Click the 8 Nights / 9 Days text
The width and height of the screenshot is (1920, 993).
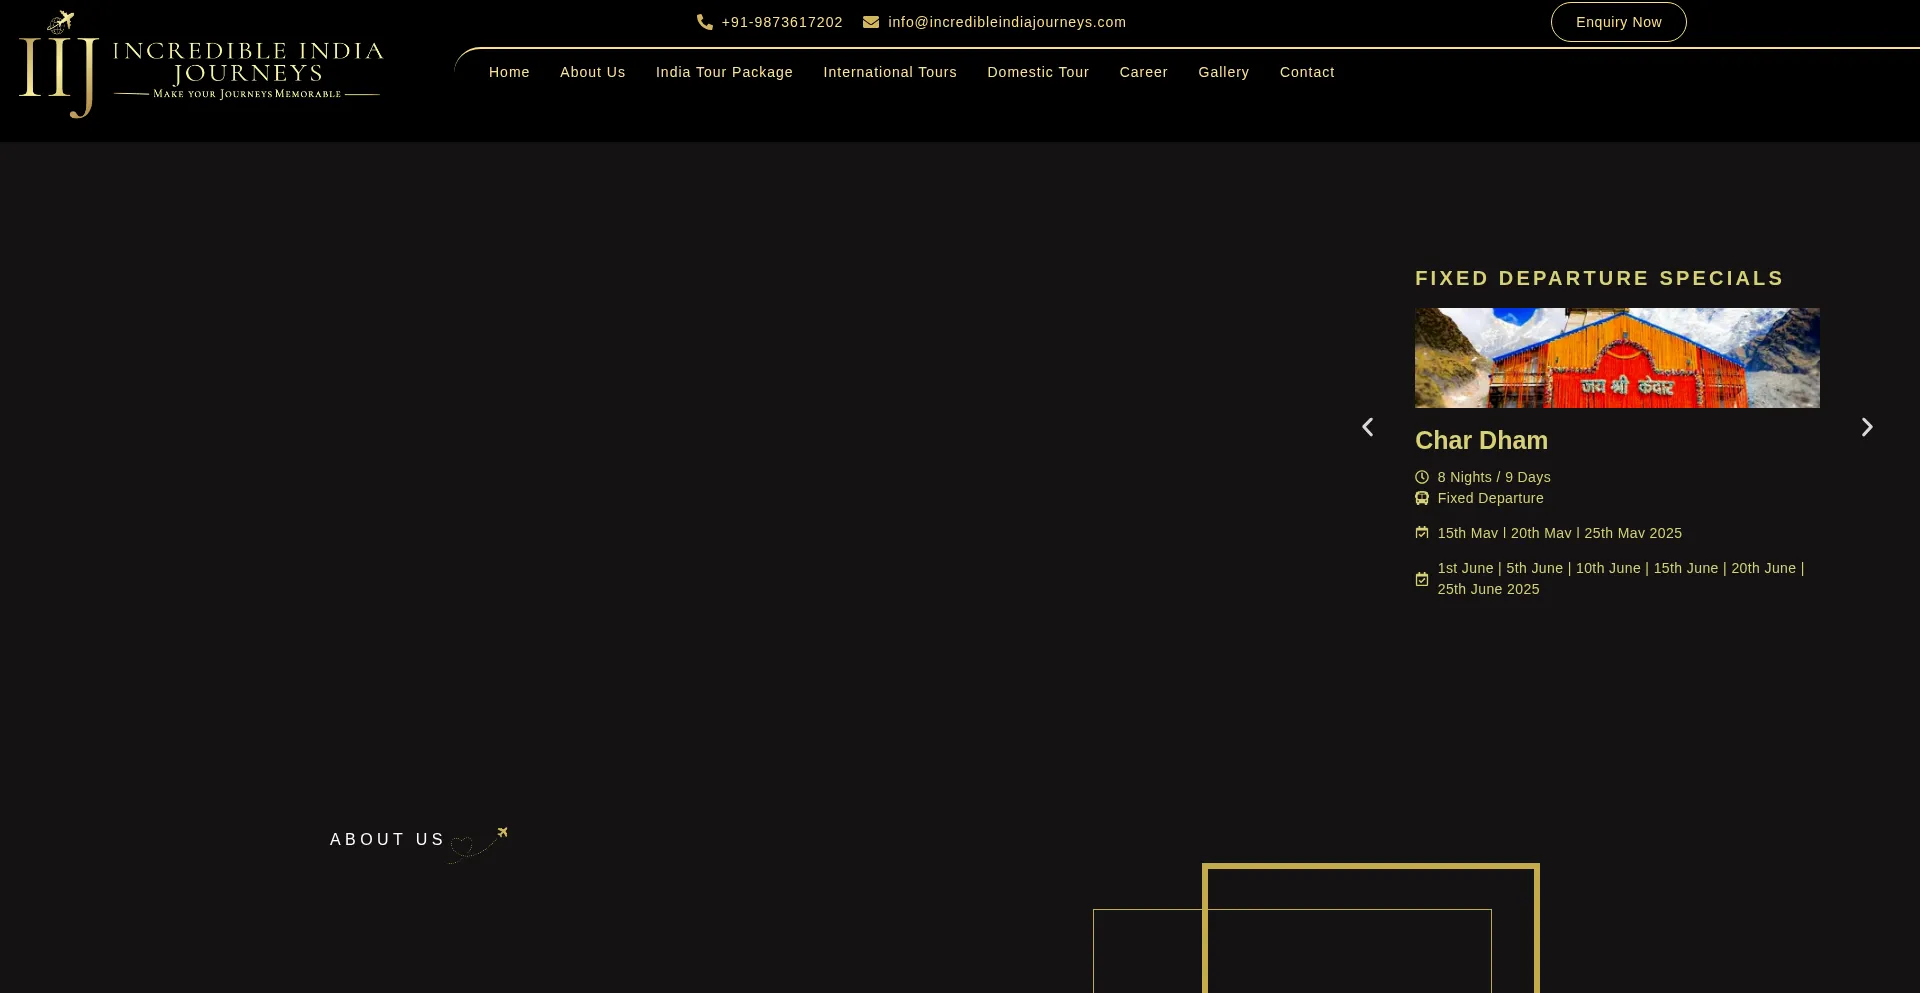point(1494,477)
